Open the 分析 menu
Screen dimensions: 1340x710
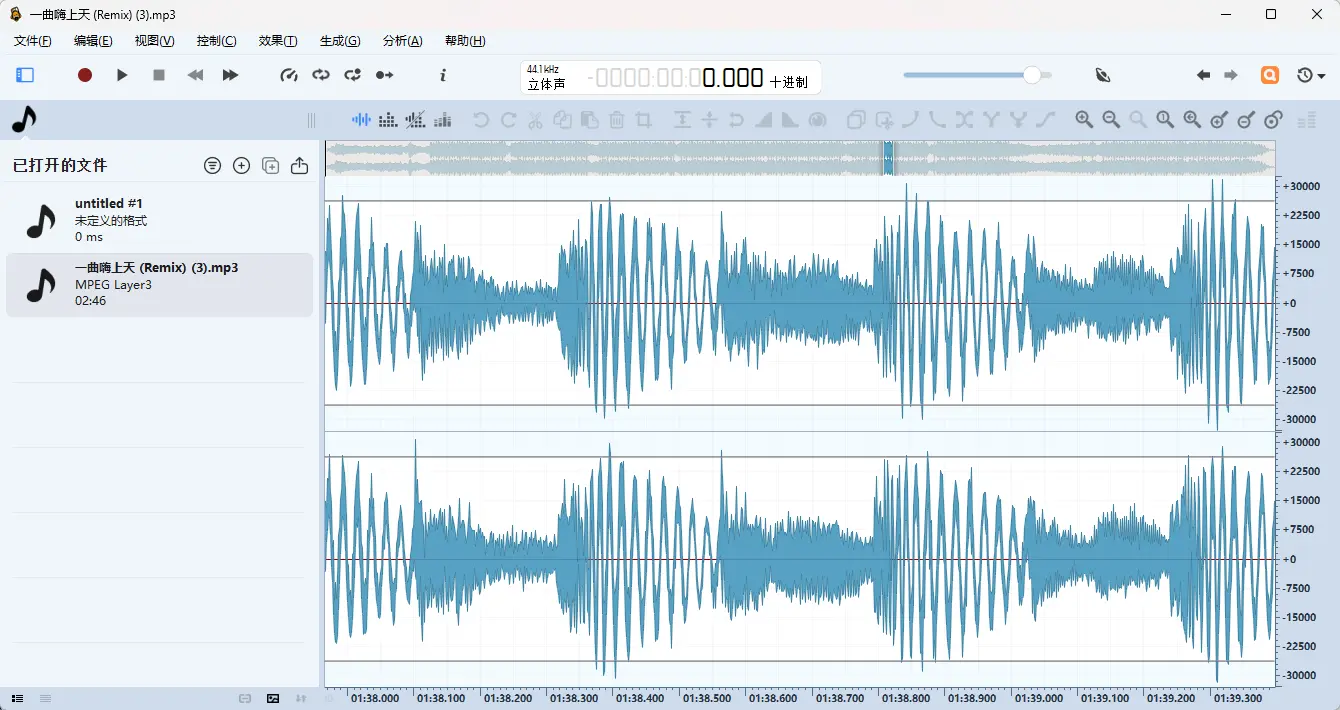[x=403, y=41]
